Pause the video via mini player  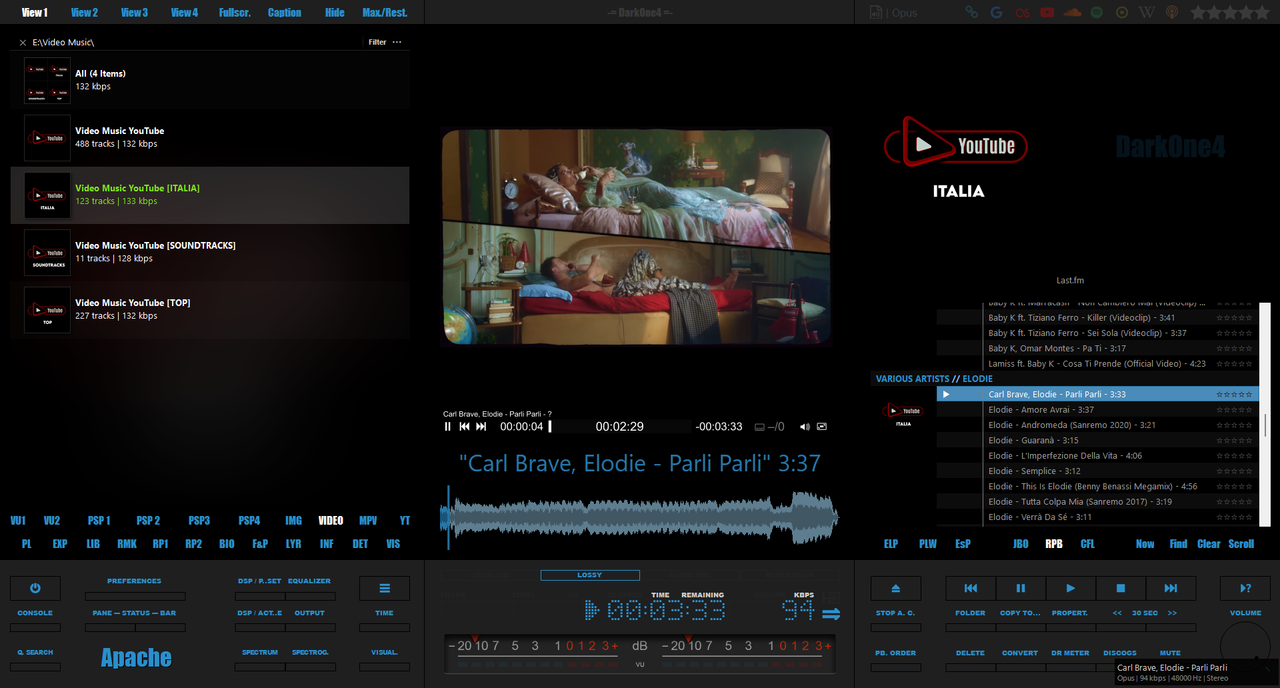click(x=448, y=426)
